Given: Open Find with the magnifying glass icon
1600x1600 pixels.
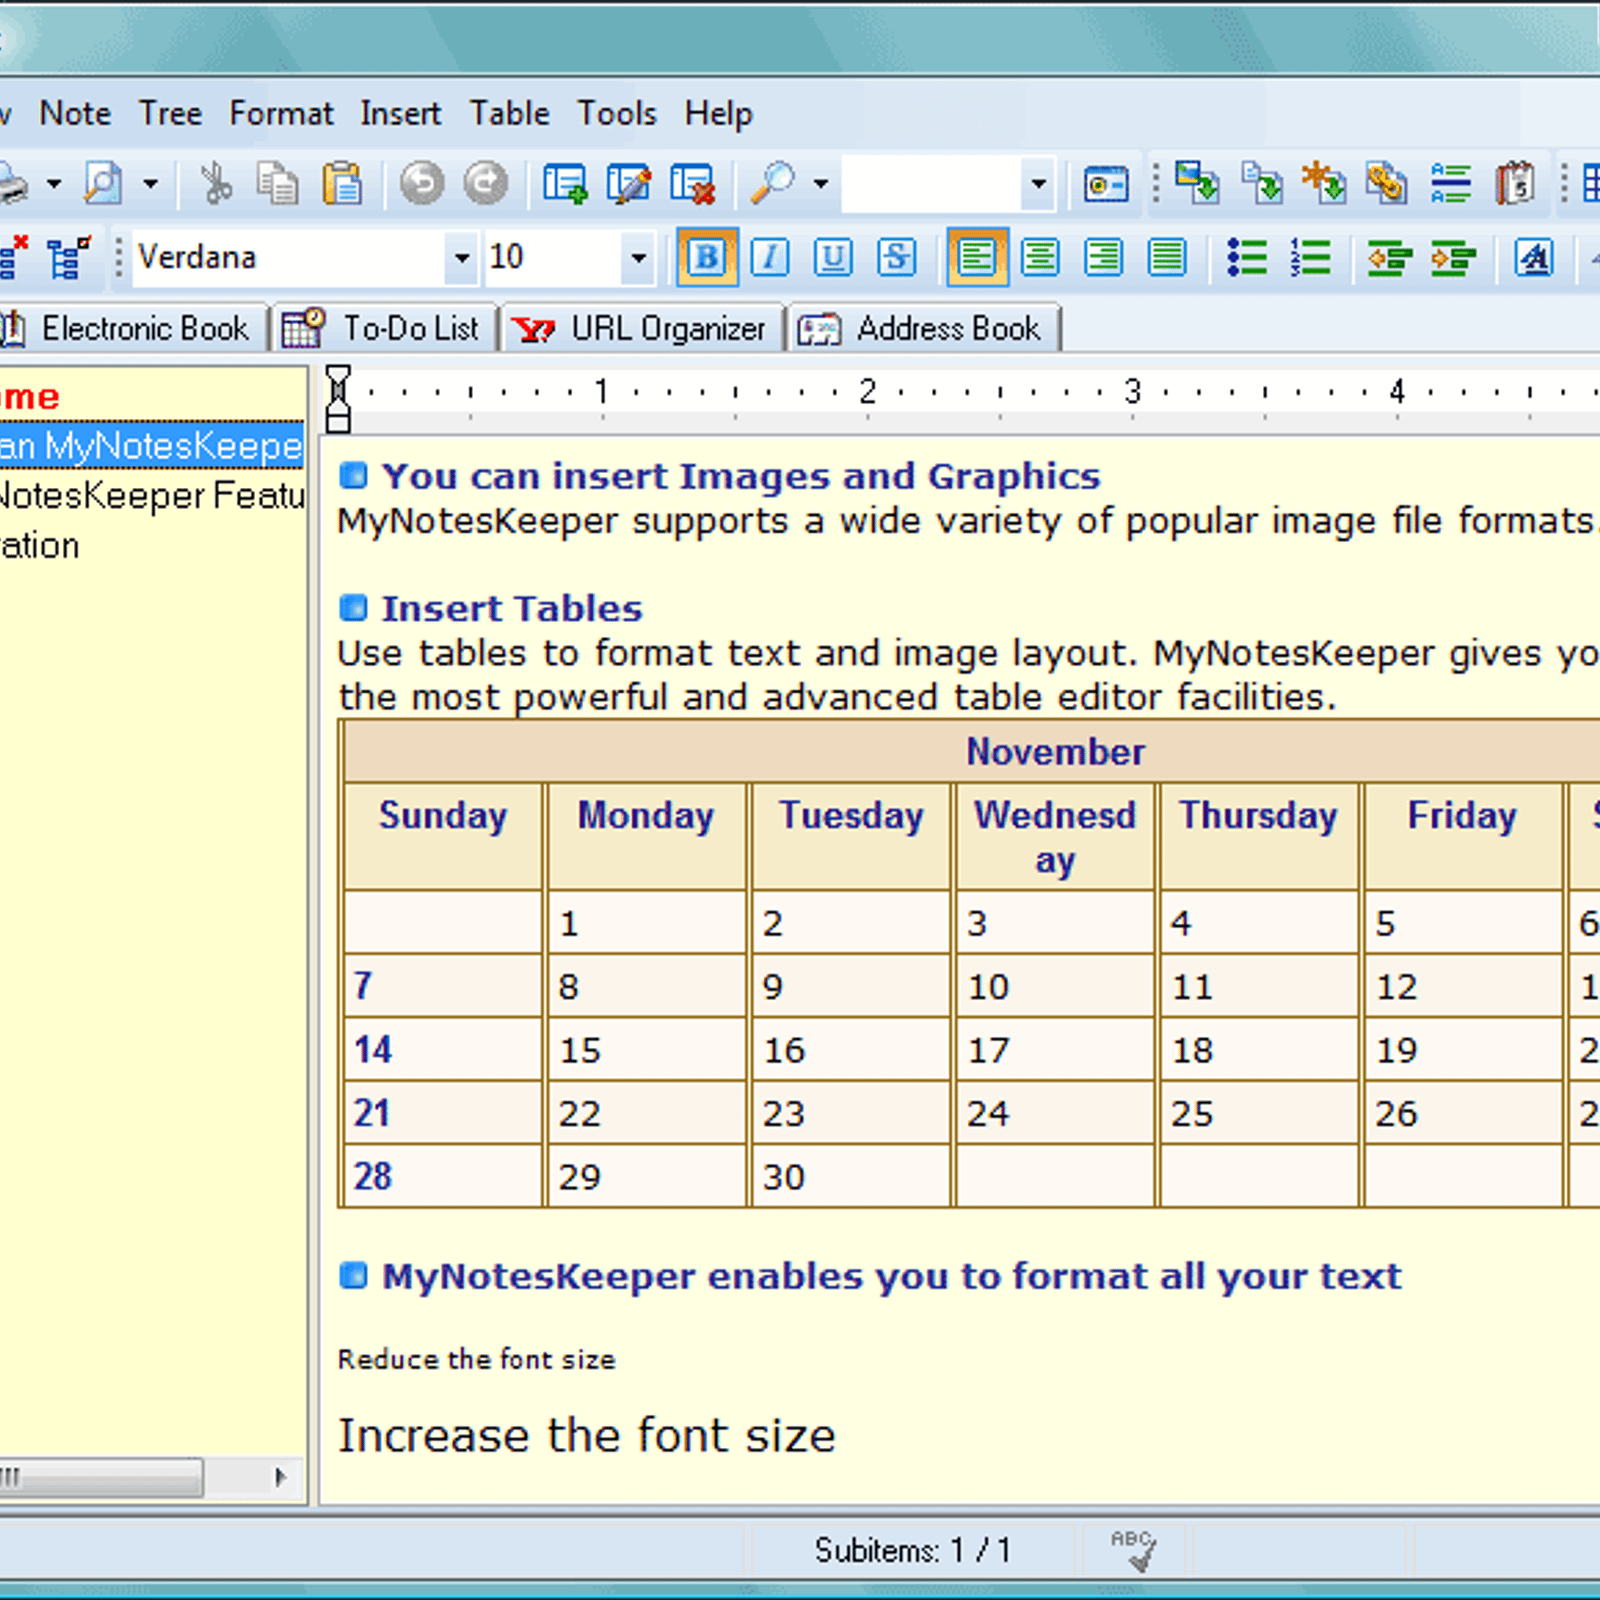Looking at the screenshot, I should (772, 184).
